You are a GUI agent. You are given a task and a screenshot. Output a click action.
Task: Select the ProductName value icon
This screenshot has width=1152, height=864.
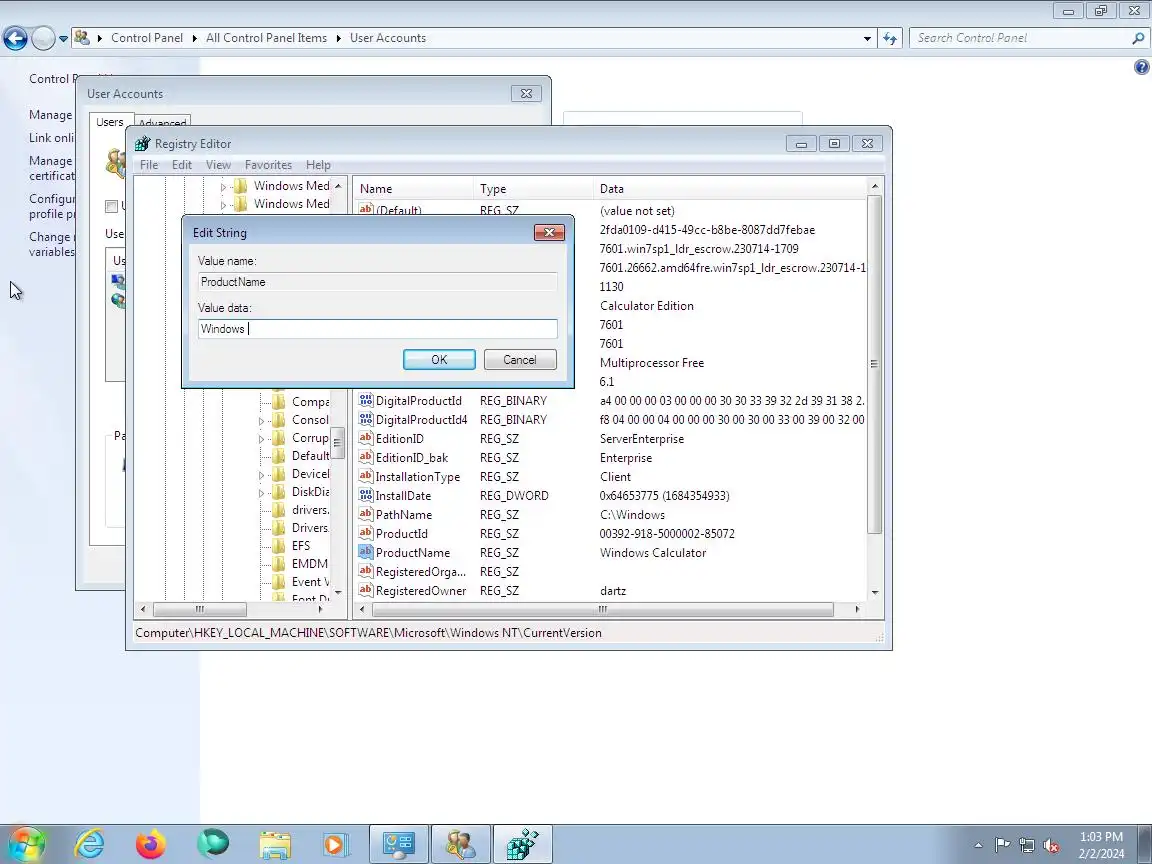(366, 552)
